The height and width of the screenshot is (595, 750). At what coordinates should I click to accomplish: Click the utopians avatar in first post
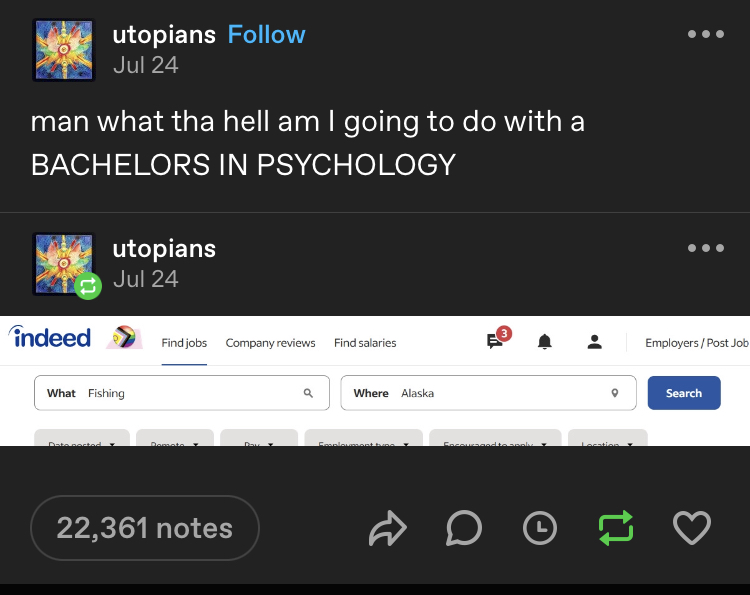64,50
